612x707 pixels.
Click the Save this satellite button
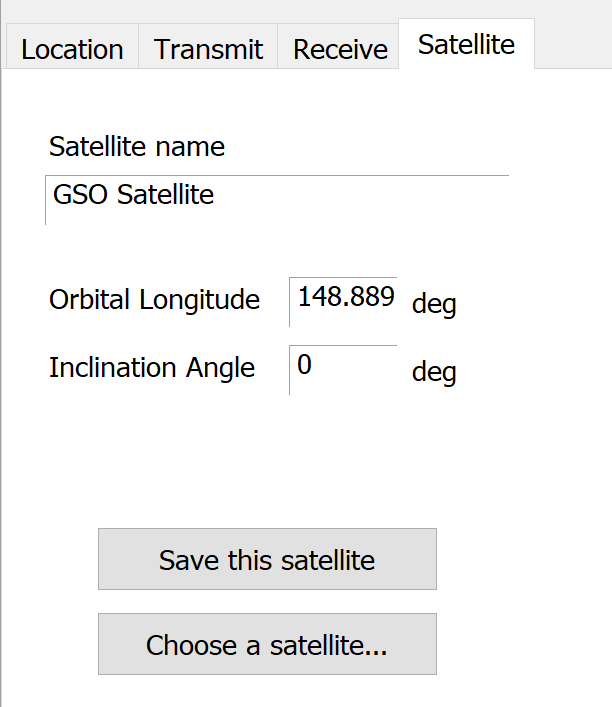click(x=267, y=559)
